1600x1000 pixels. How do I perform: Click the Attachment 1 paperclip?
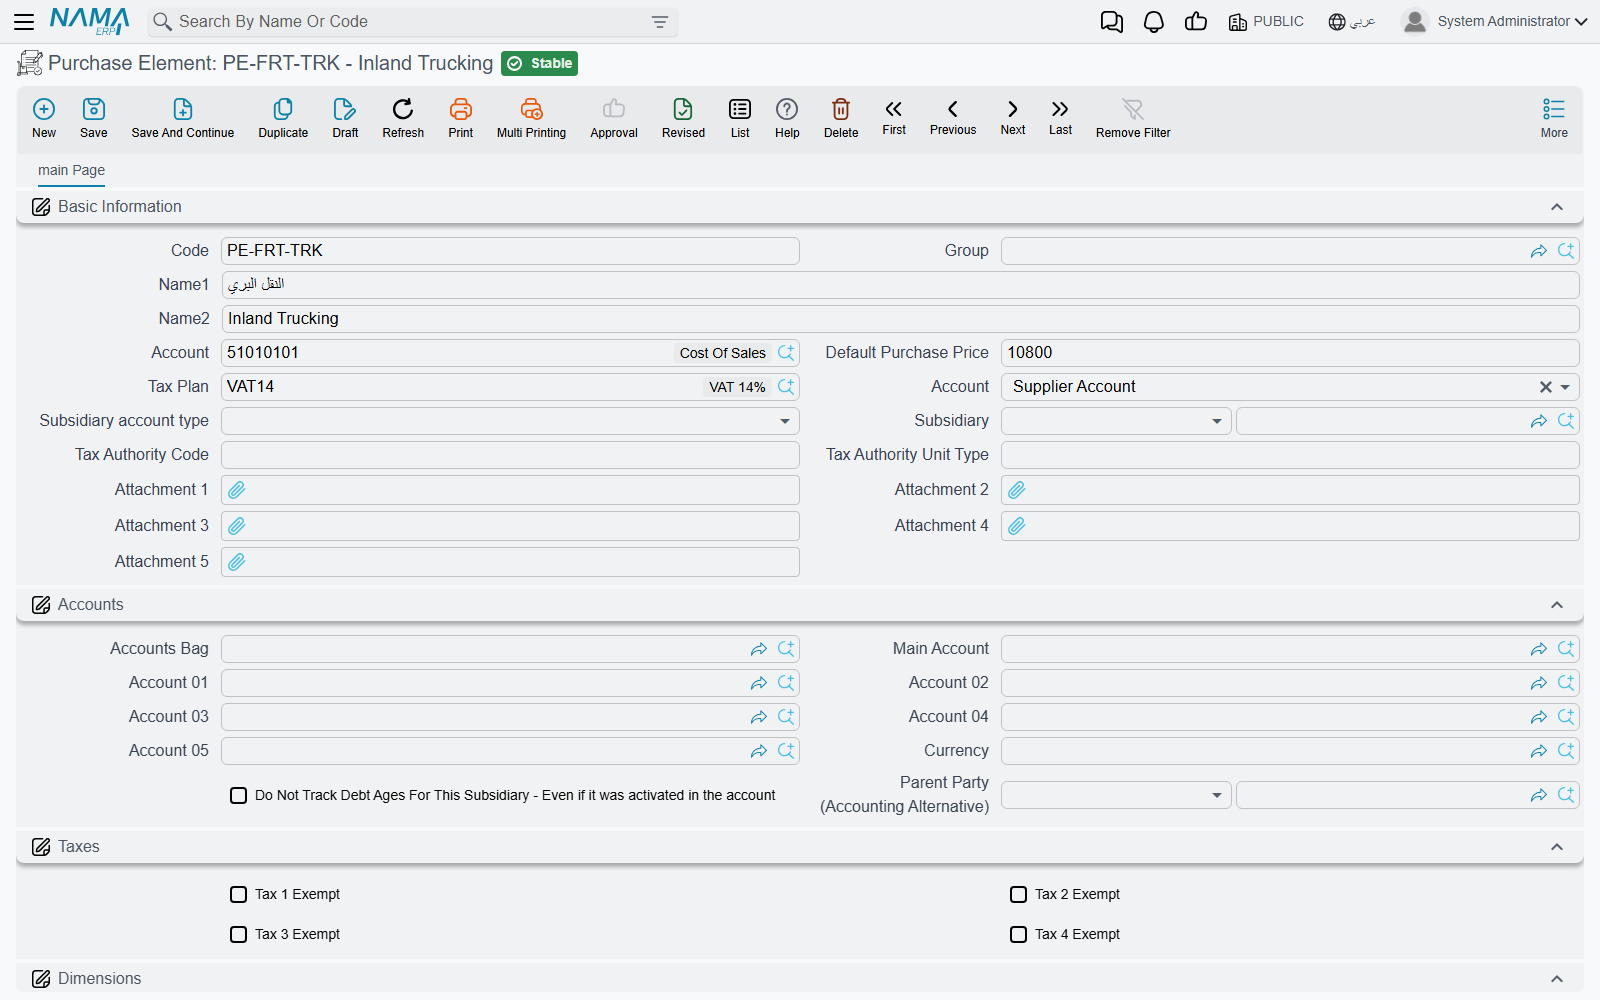[x=237, y=490]
